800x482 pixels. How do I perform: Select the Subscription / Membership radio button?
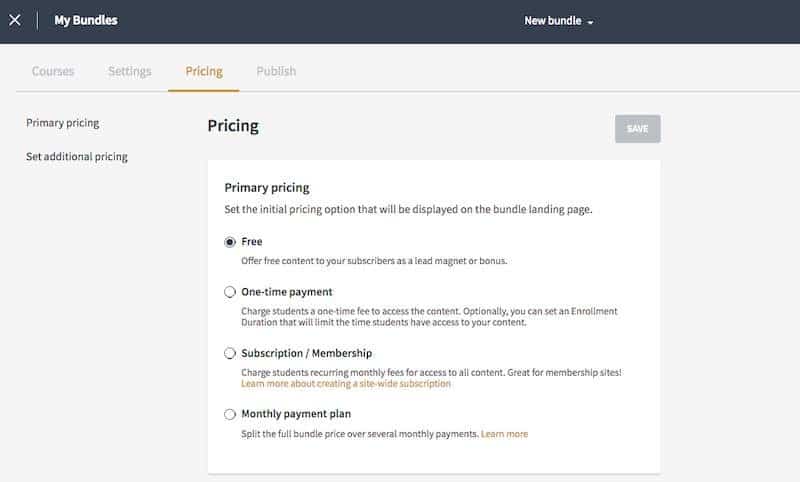pos(230,353)
